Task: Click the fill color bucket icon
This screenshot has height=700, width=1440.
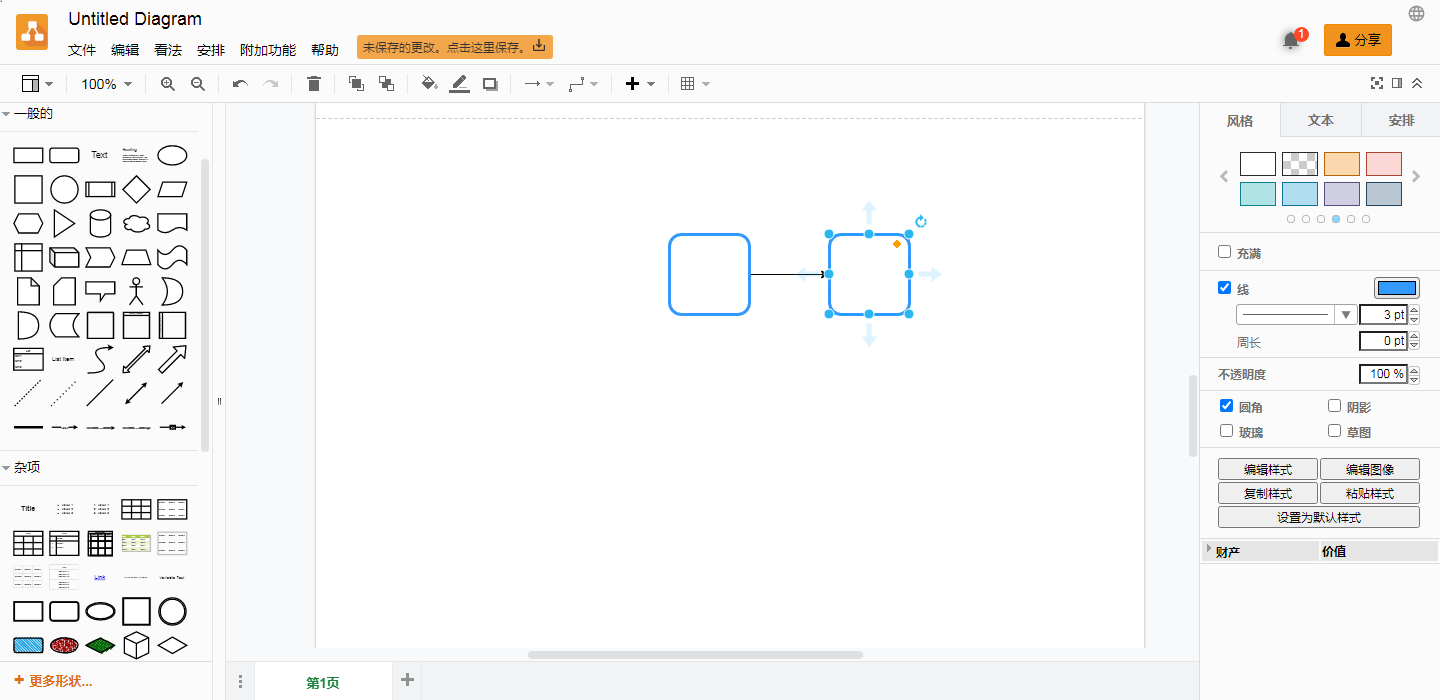Action: point(429,84)
